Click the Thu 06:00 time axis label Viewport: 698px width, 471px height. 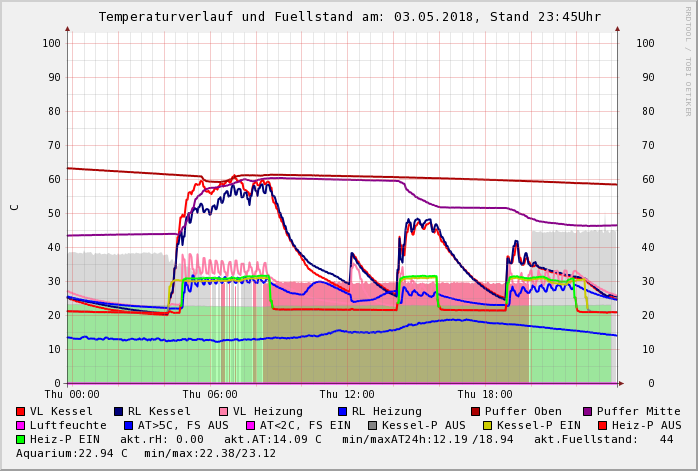210,394
